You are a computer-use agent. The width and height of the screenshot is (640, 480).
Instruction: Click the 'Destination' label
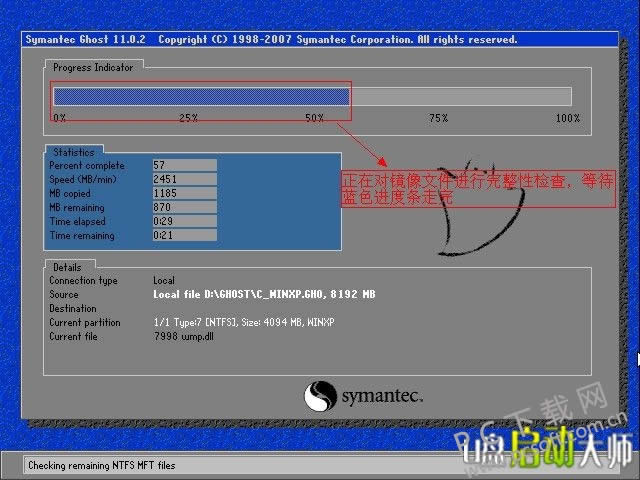coord(73,308)
